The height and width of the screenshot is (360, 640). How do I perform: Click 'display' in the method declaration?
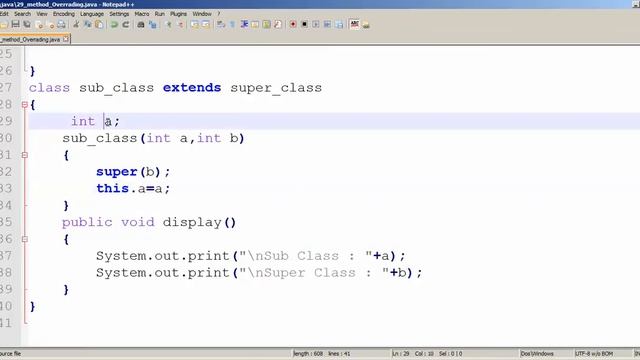(192, 222)
